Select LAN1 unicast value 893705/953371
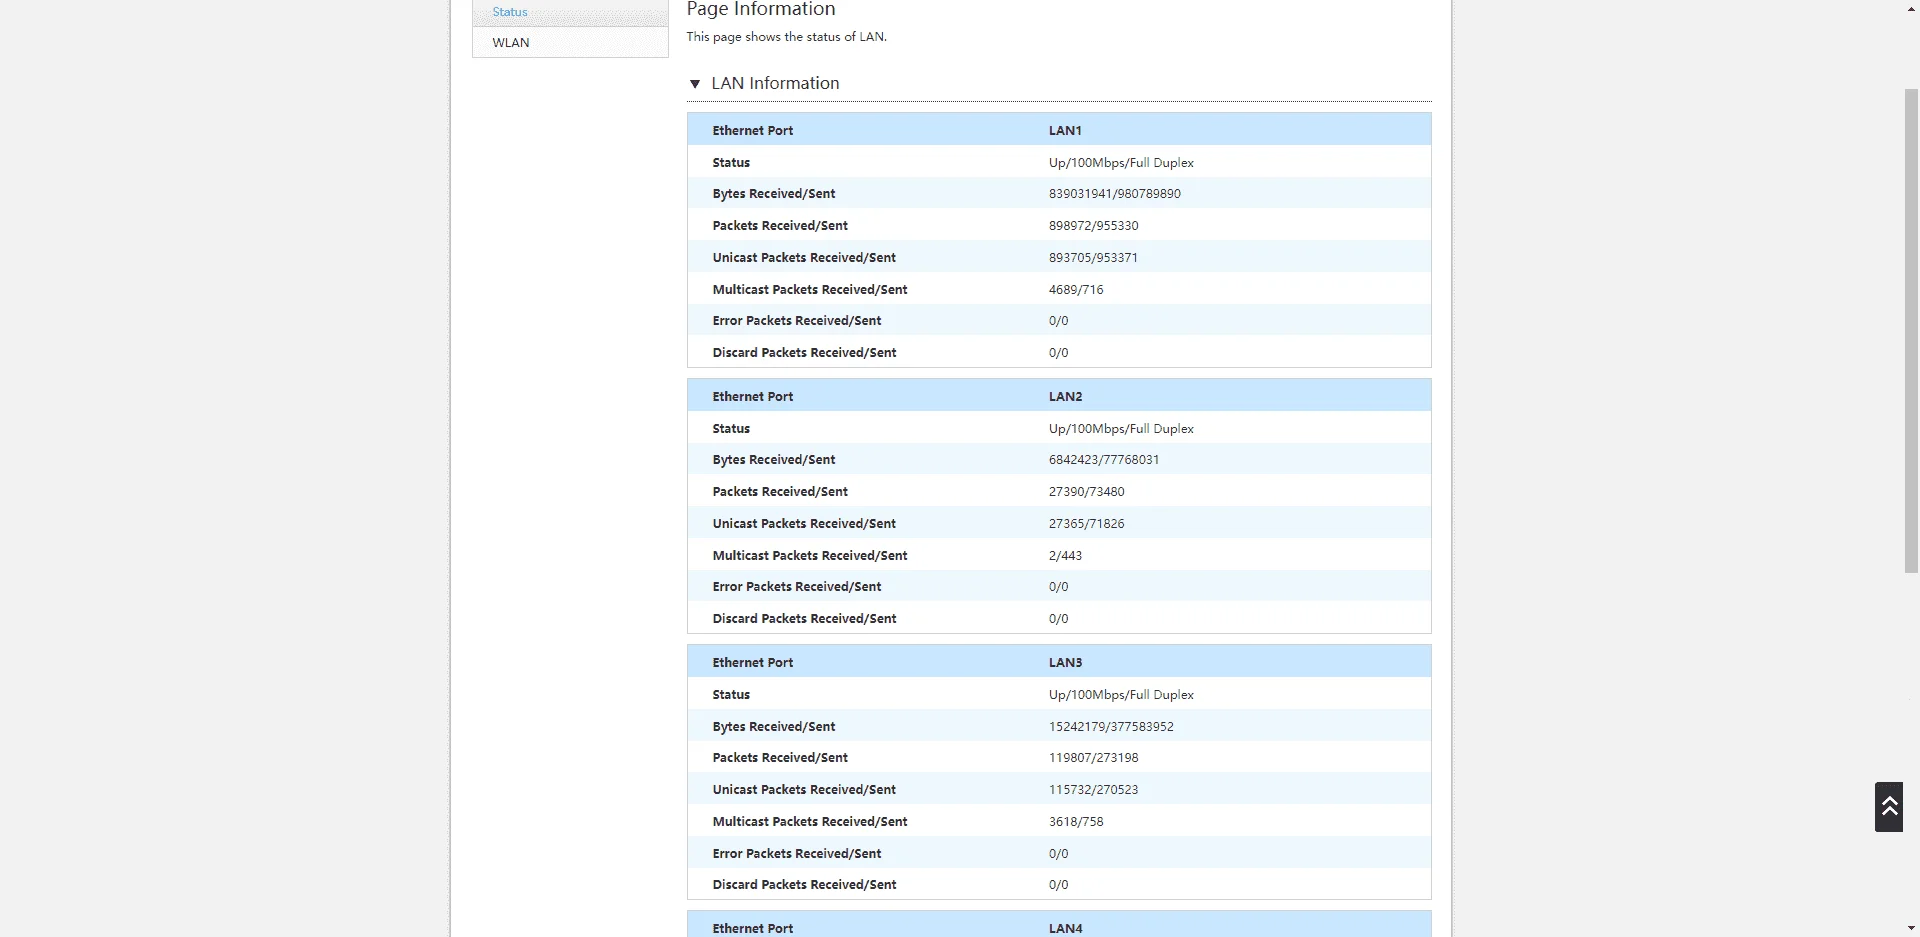Viewport: 1920px width, 937px height. (x=1093, y=258)
